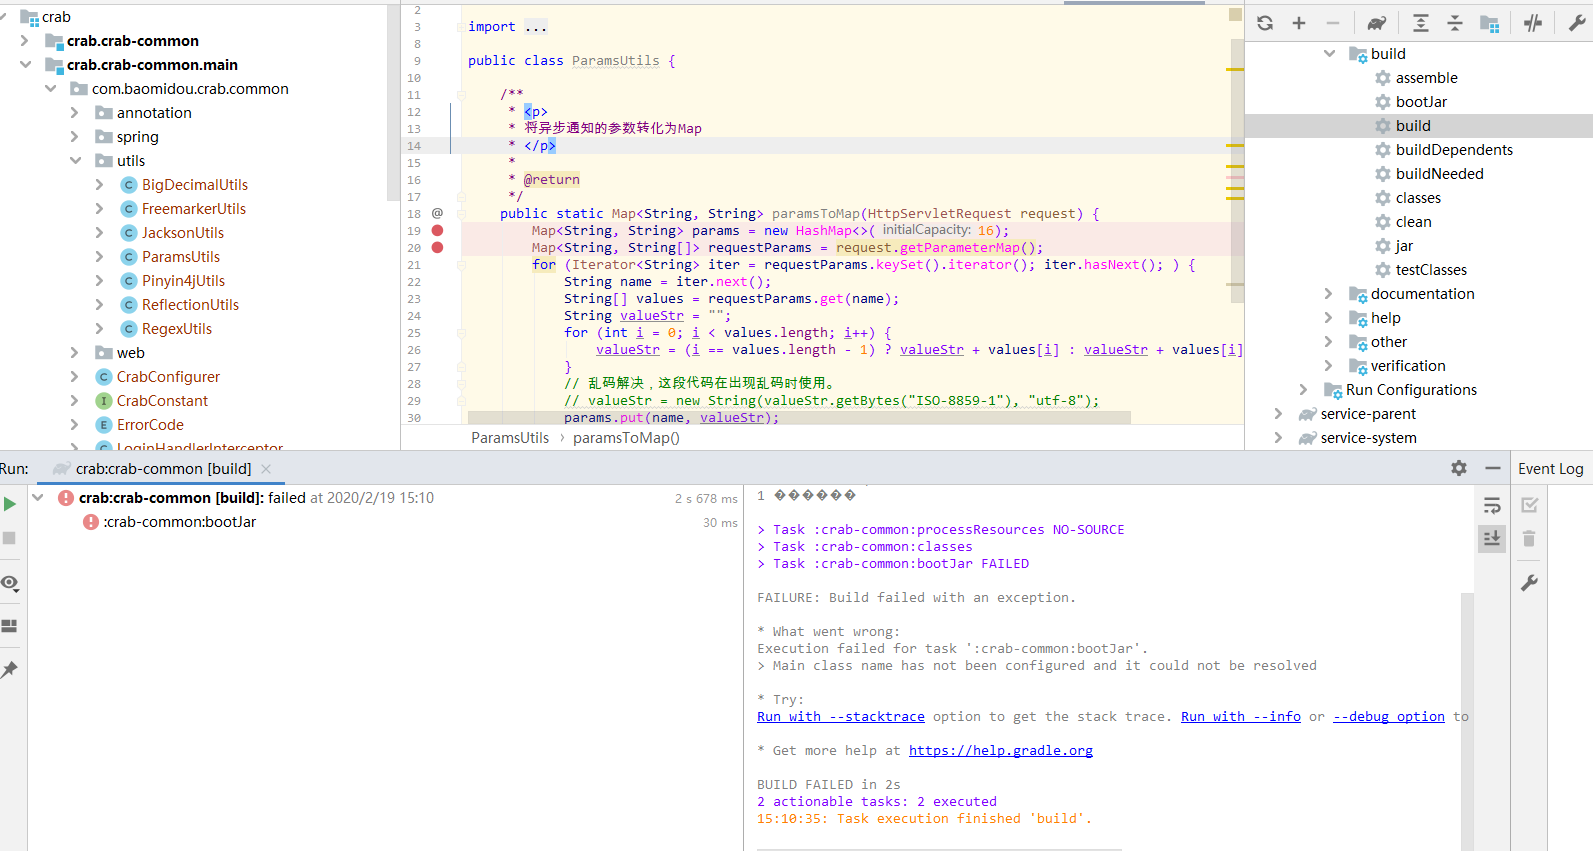
Task: Toggle the eye view options in Run panel
Action: point(10,583)
